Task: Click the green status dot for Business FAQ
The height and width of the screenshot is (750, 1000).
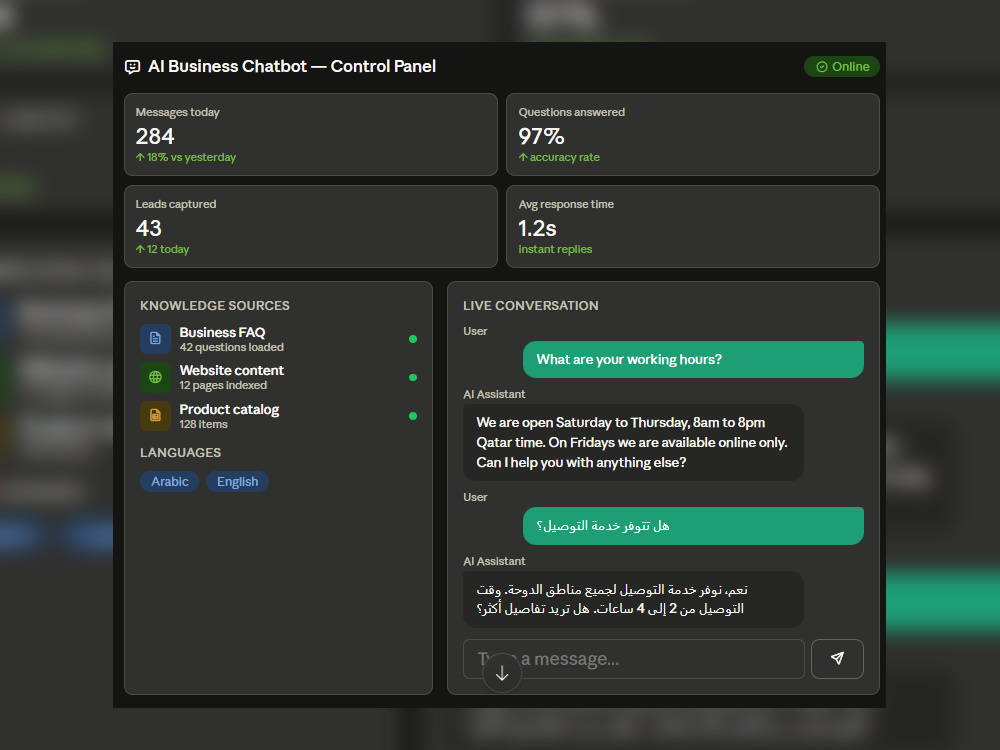Action: [x=413, y=339]
